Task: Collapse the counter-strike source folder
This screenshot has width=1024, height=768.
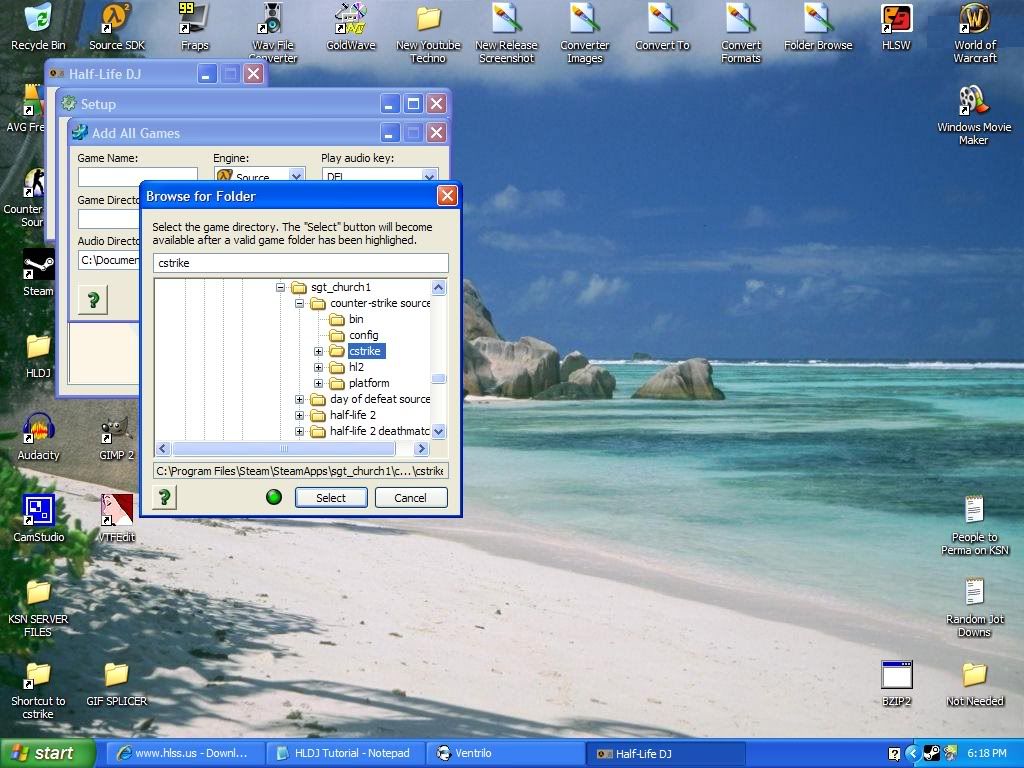Action: pos(299,303)
